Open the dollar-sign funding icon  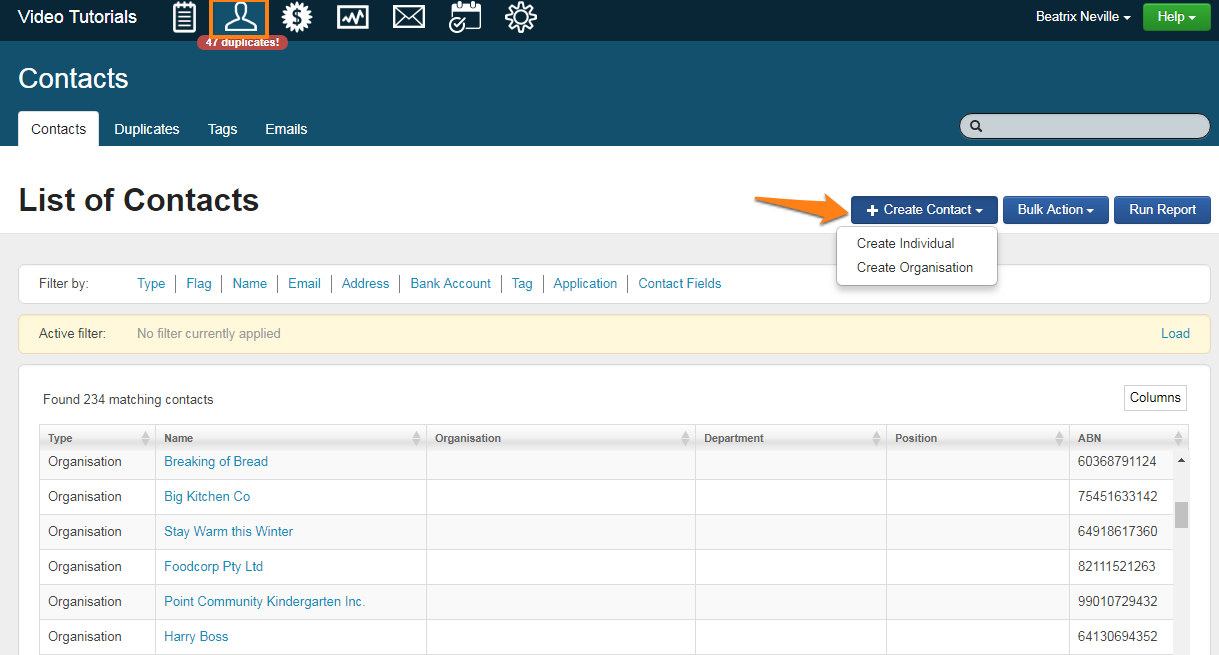297,17
